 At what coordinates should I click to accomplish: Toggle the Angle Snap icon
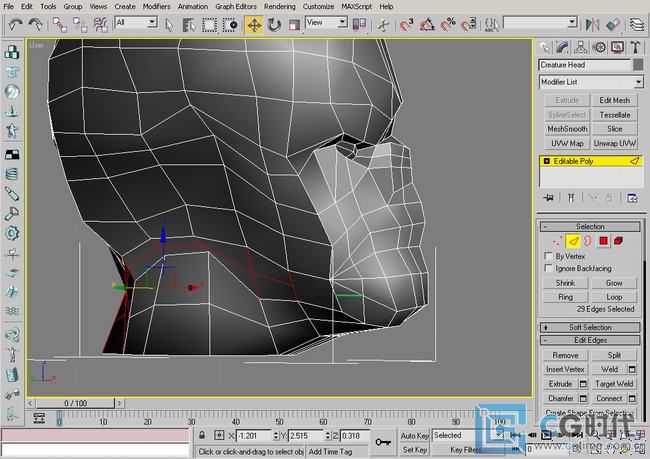(x=427, y=25)
